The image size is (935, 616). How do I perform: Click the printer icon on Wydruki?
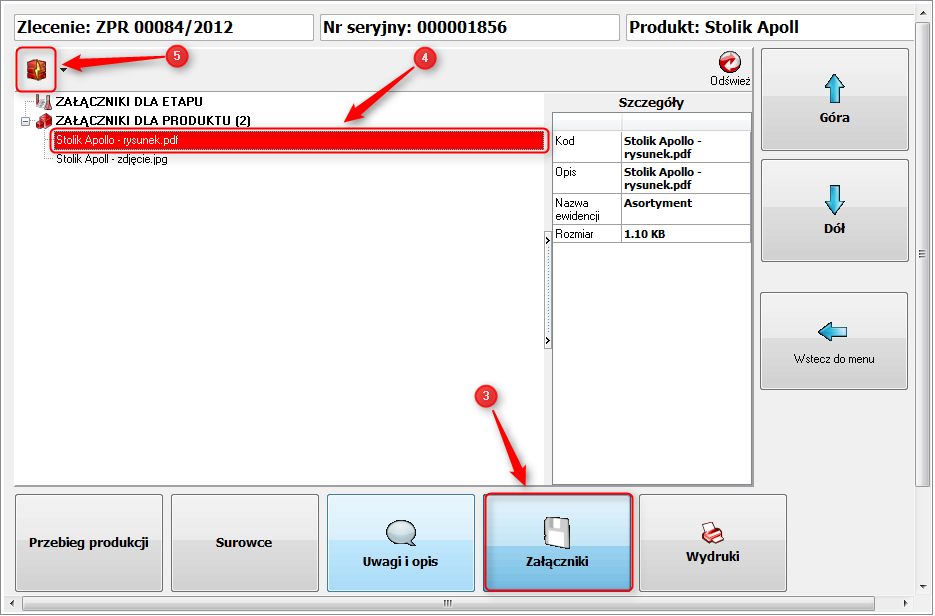tap(712, 533)
